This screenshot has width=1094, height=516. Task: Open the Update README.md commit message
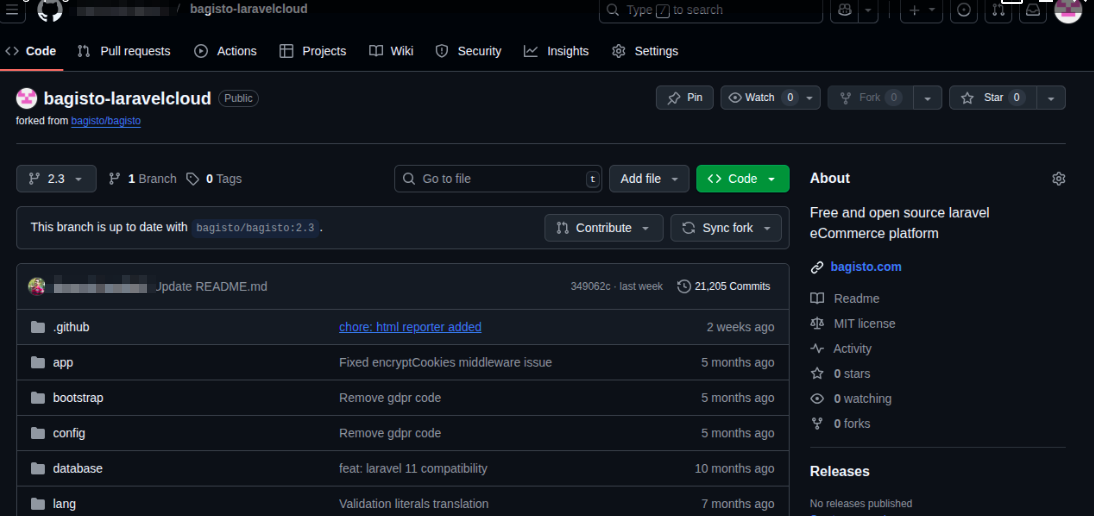(211, 287)
